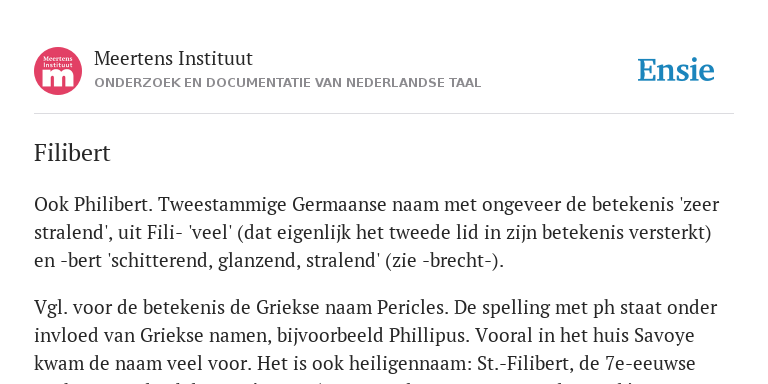Select the subtitle Onderzoek en documentatie text
The height and width of the screenshot is (384, 768).
coord(288,83)
